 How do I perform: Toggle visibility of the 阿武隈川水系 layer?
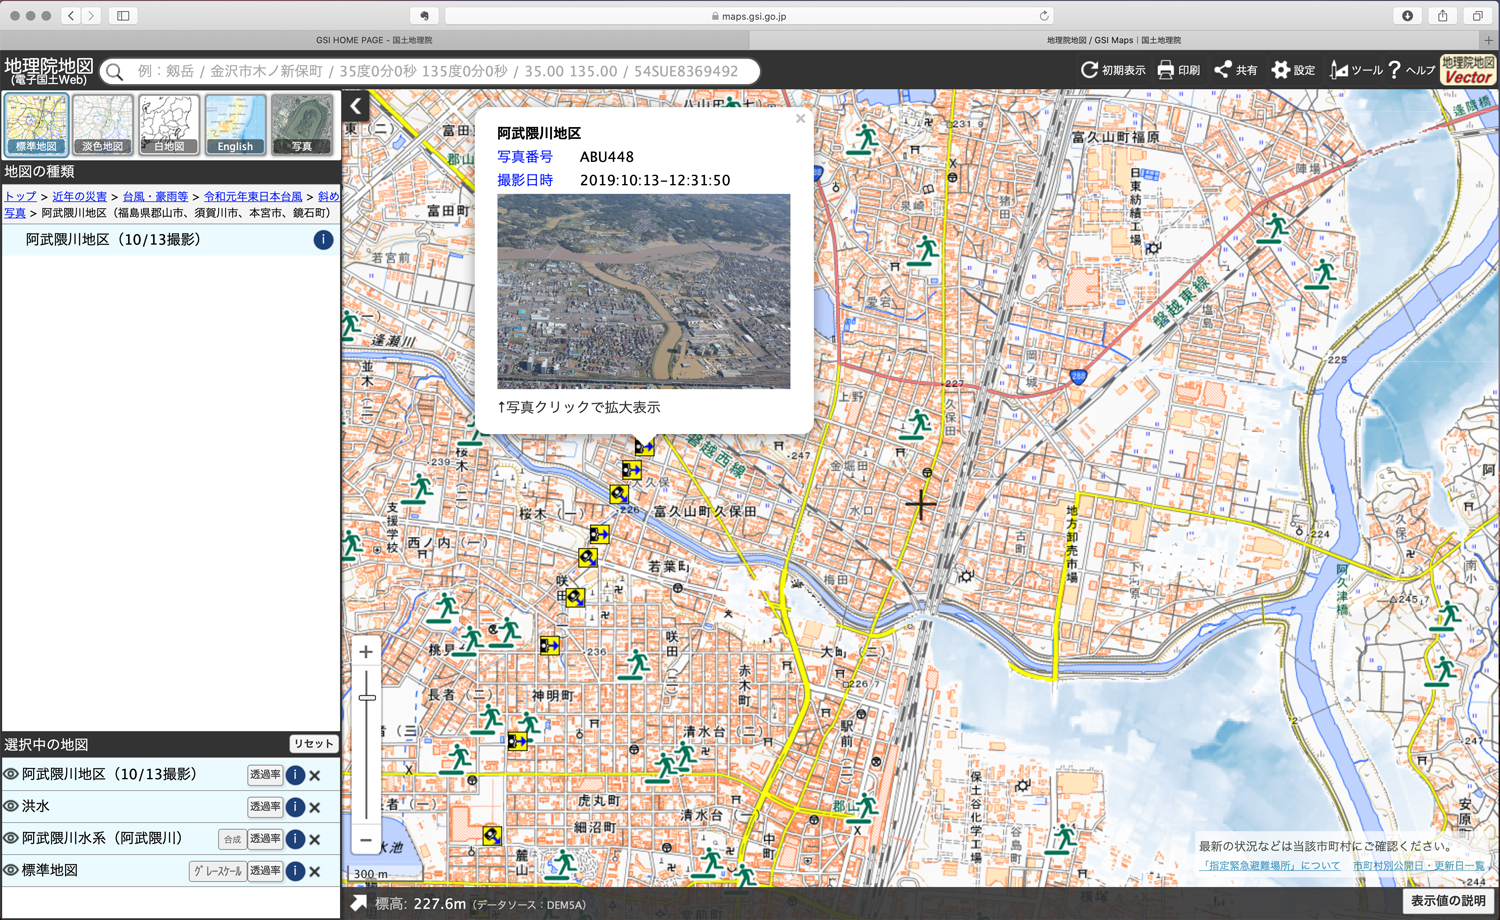[11, 838]
